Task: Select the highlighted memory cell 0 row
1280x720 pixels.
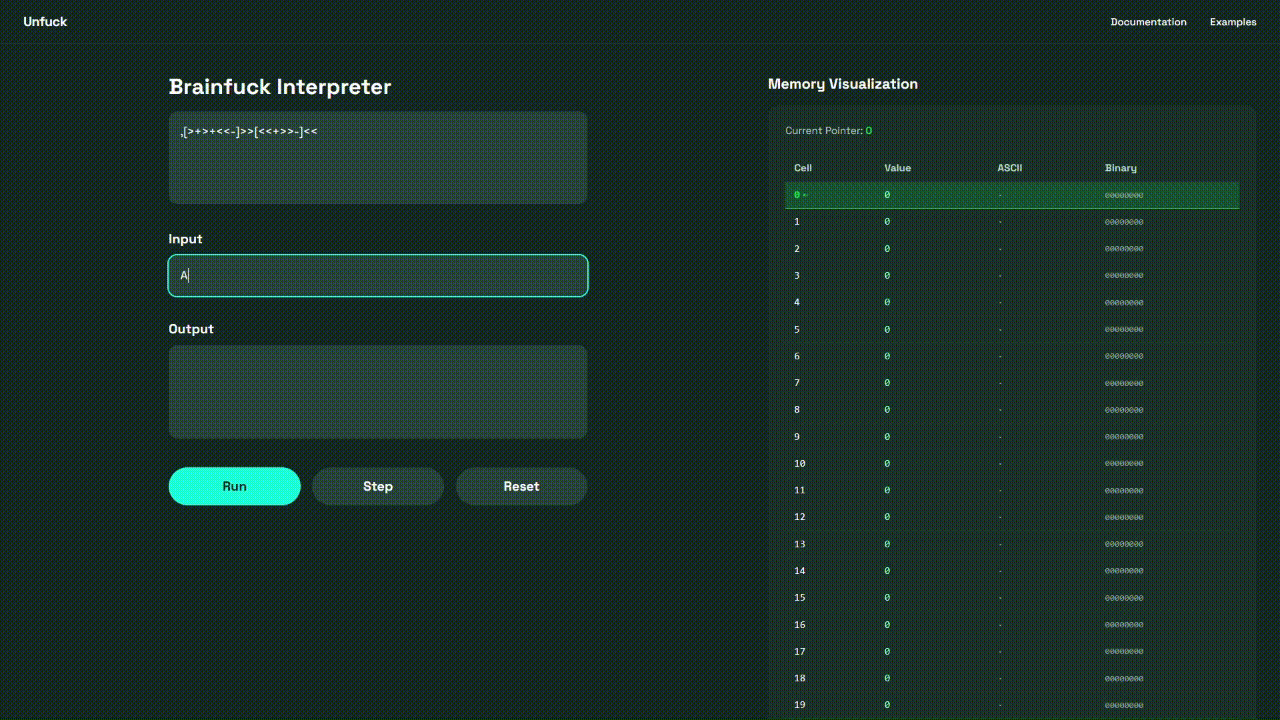Action: [x=1011, y=195]
